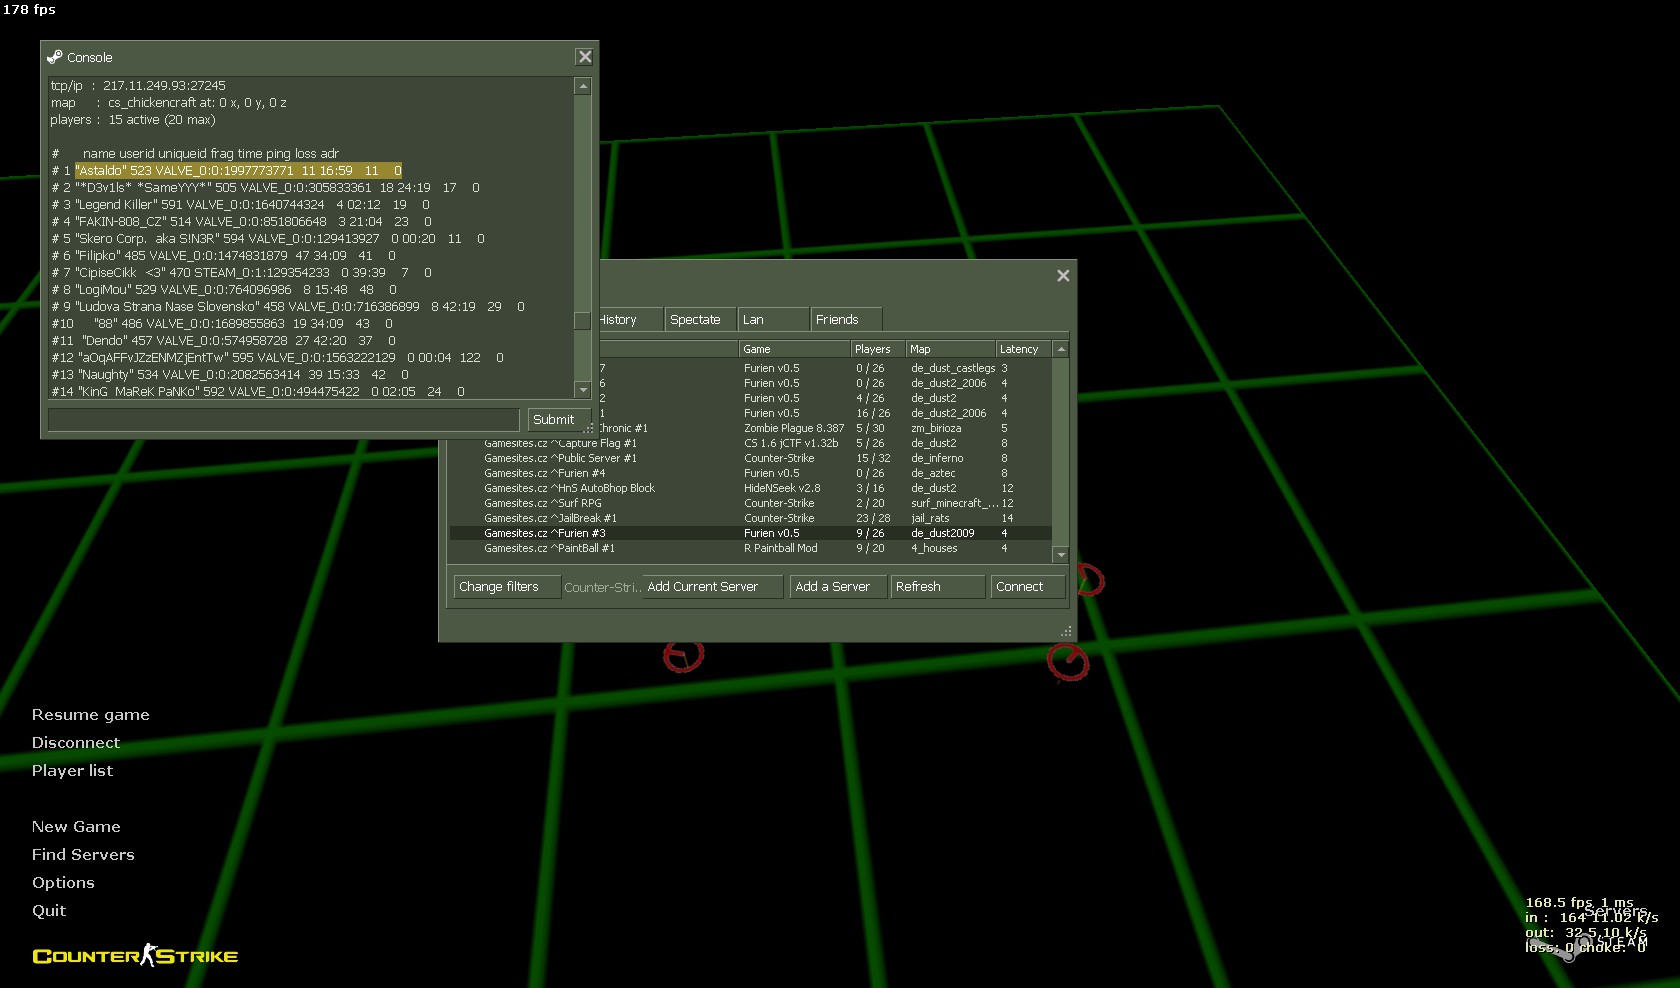Viewport: 1680px width, 988px height.
Task: Select Gamesites.cz ^Furien #4 server
Action: (750, 473)
